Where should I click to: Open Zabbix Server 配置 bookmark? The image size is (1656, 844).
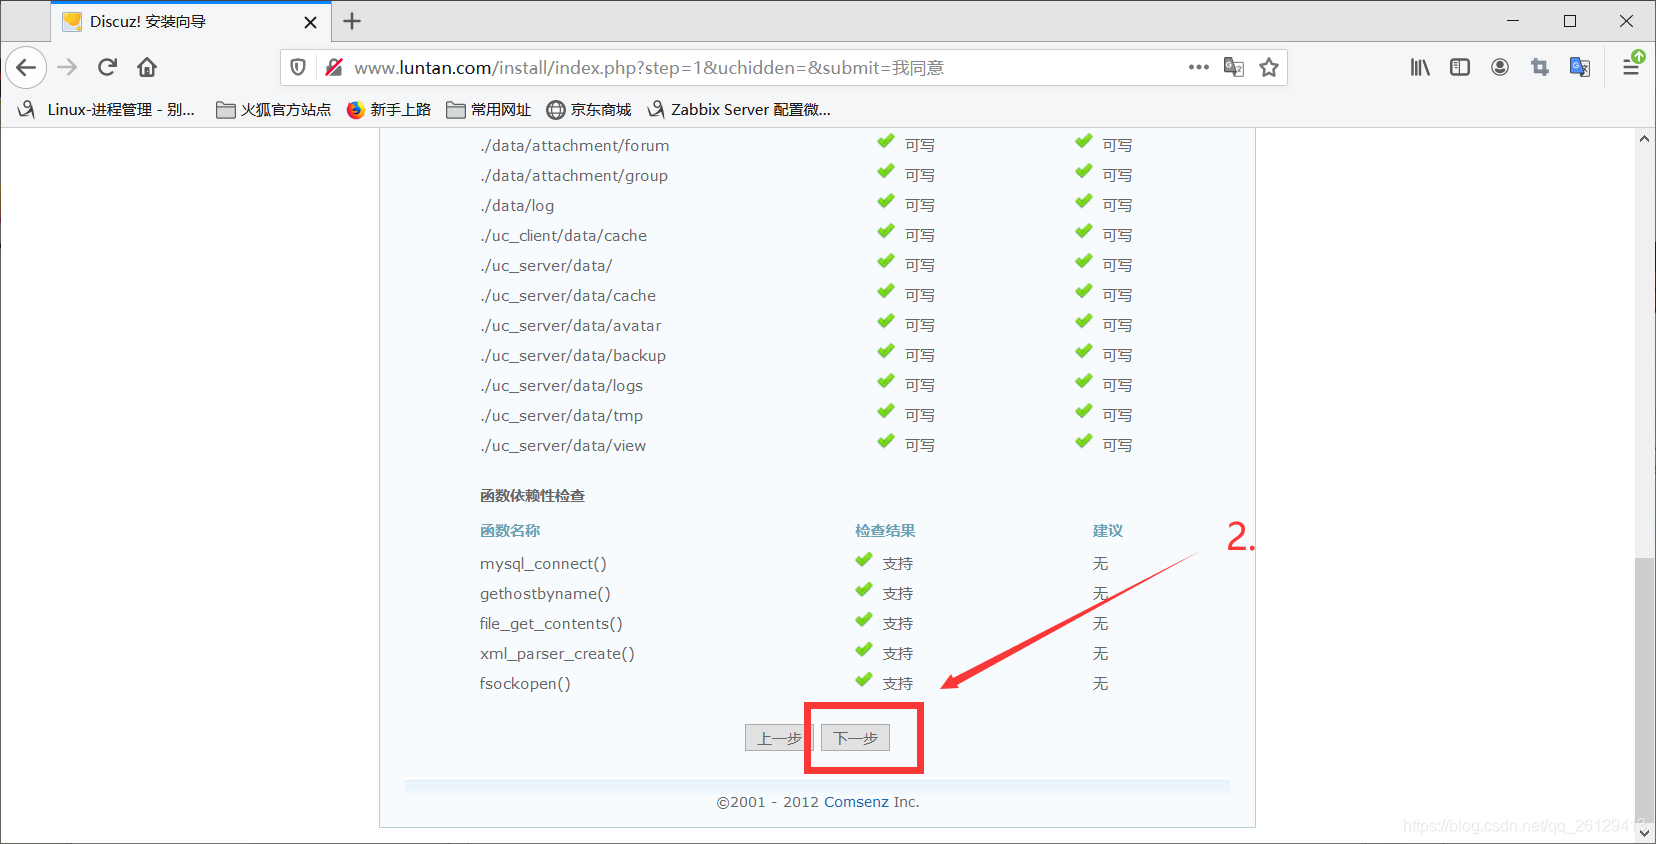pyautogui.click(x=739, y=109)
